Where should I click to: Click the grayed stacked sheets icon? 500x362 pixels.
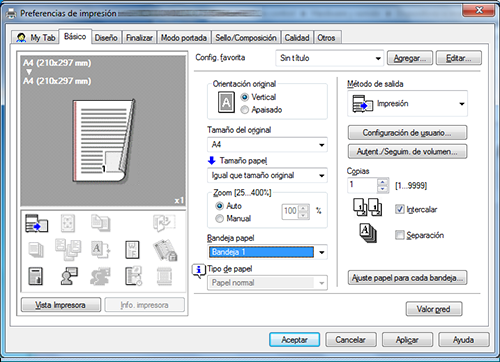pyautogui.click(x=36, y=250)
